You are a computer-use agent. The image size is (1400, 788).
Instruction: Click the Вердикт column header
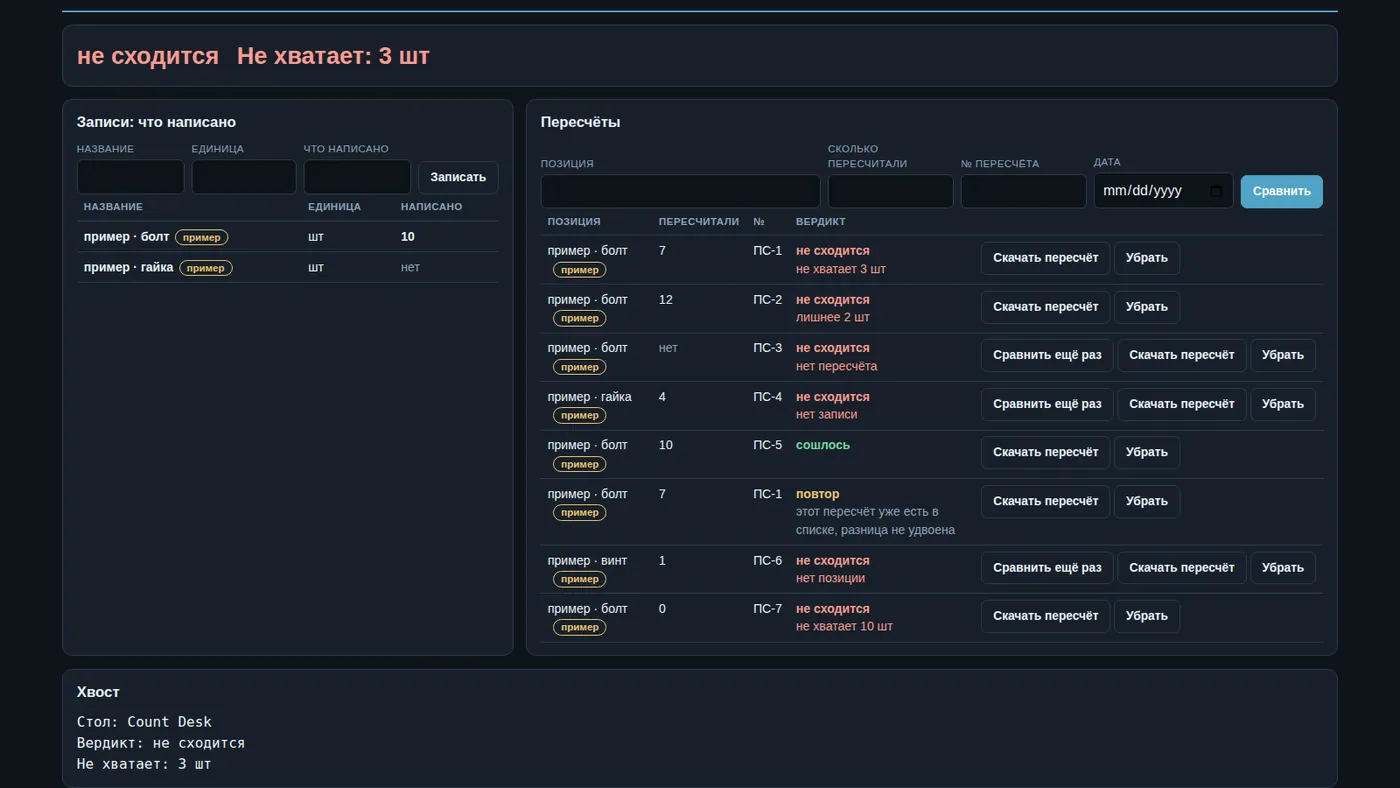(821, 222)
